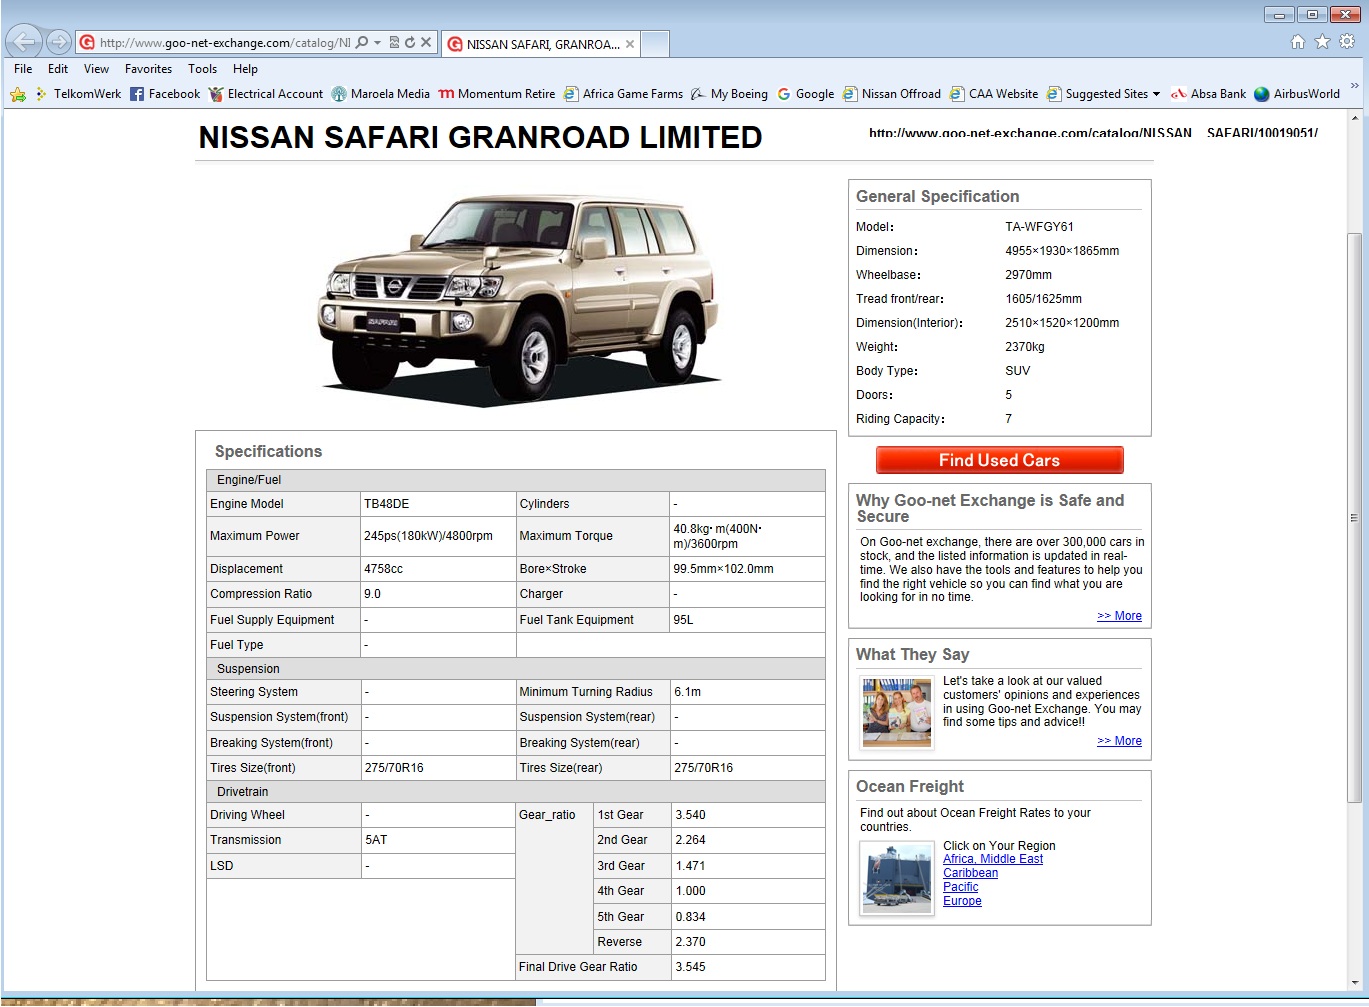The height and width of the screenshot is (1007, 1369).
Task: Open a new blank tab
Action: (x=654, y=44)
